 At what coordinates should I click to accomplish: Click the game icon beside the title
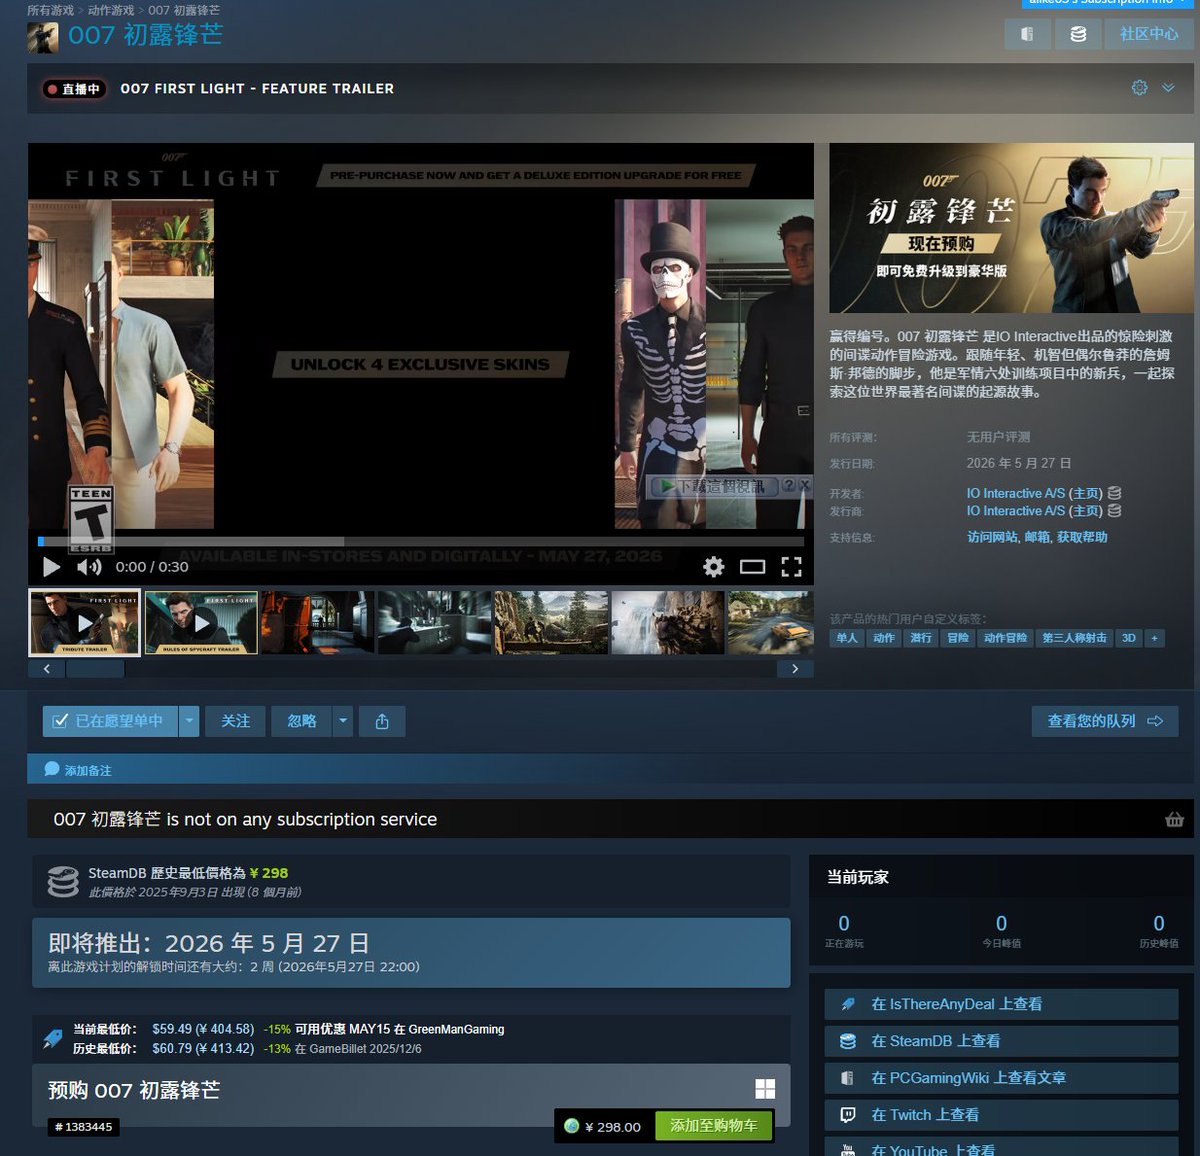tap(43, 37)
